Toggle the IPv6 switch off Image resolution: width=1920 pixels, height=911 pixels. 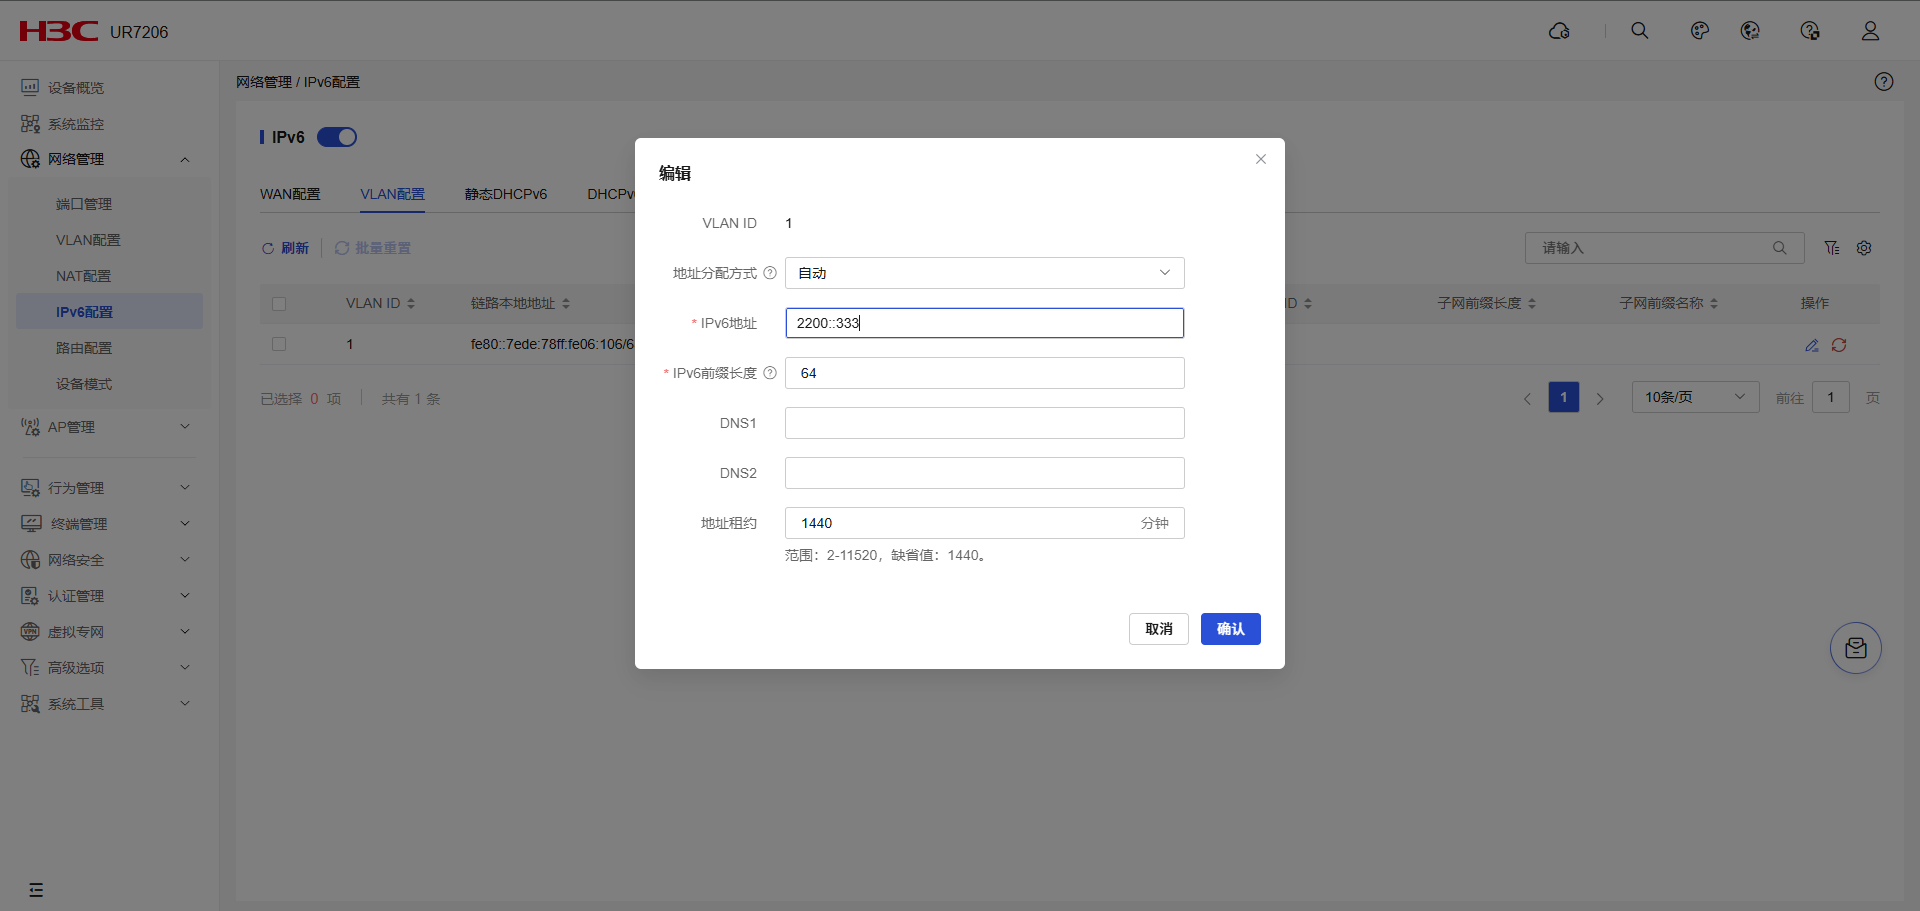pos(337,137)
